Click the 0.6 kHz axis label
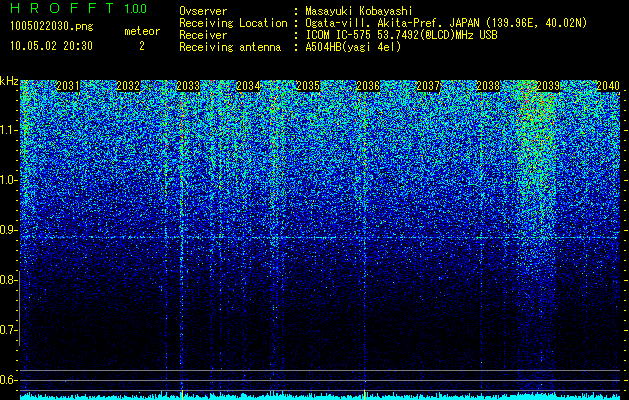This screenshot has width=629, height=400. pyautogui.click(x=7, y=380)
